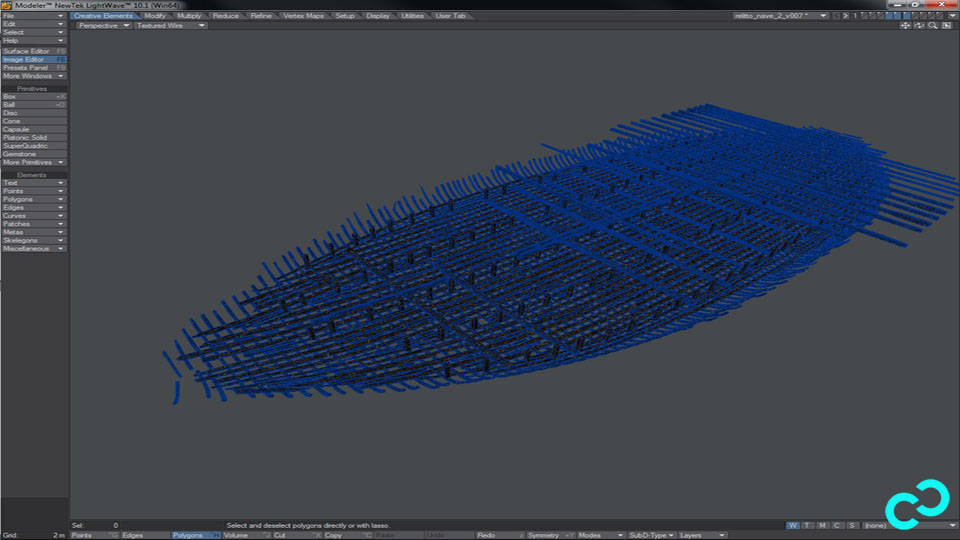Click the viewport zoom magnifier icon
The image size is (960, 540).
(932, 26)
